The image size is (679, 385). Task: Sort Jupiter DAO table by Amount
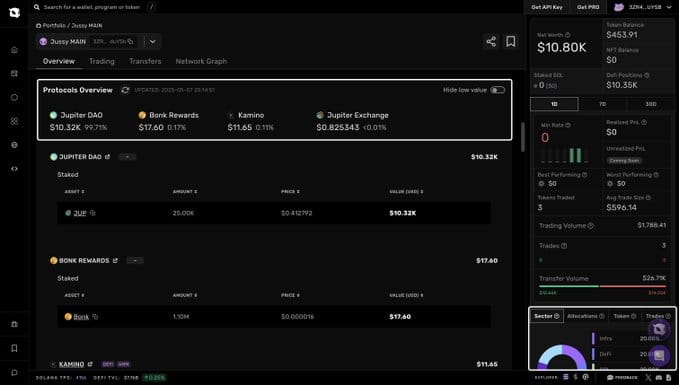point(185,192)
